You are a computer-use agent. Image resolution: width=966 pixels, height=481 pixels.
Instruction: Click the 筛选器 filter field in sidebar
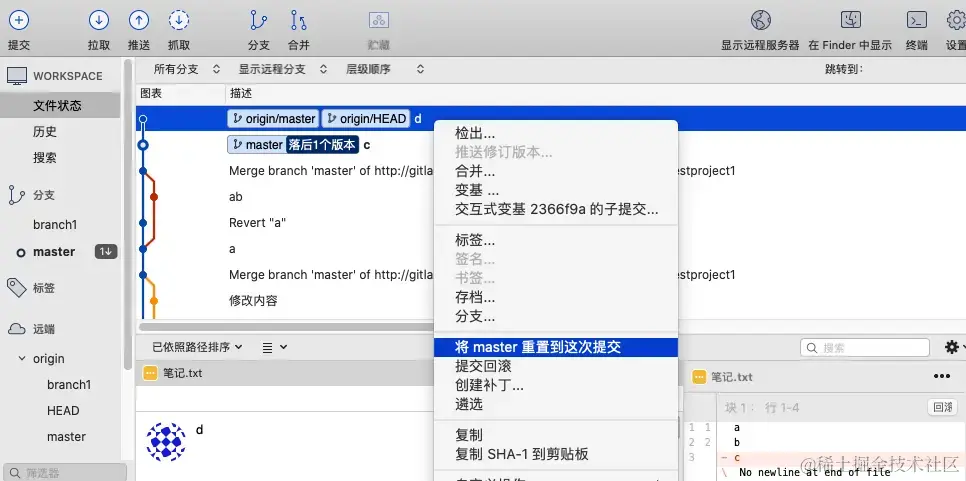tap(63, 472)
